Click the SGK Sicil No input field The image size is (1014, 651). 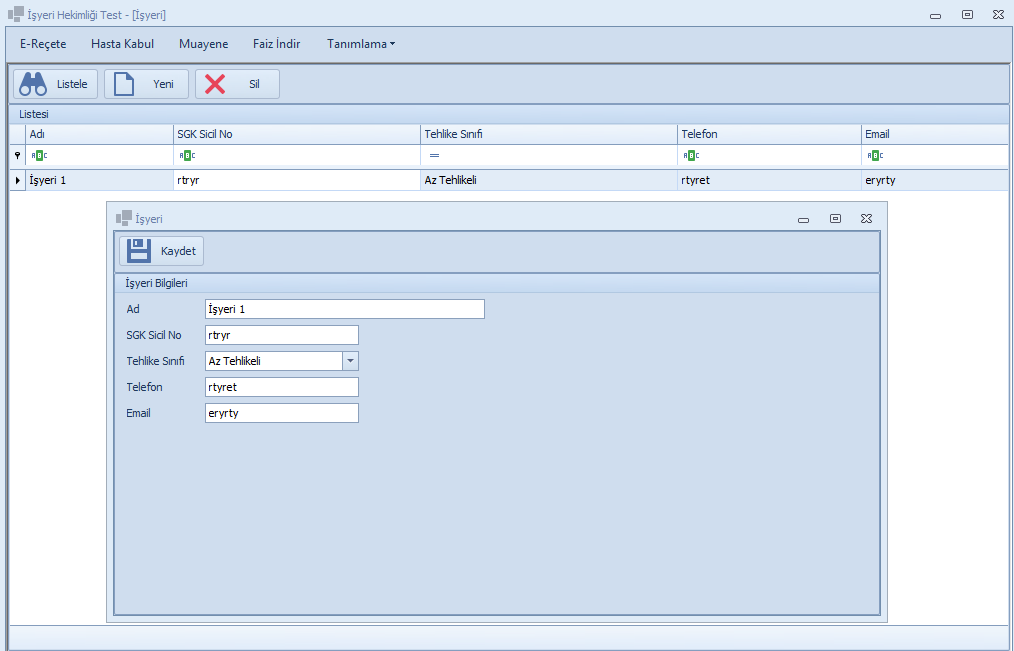[x=282, y=335]
